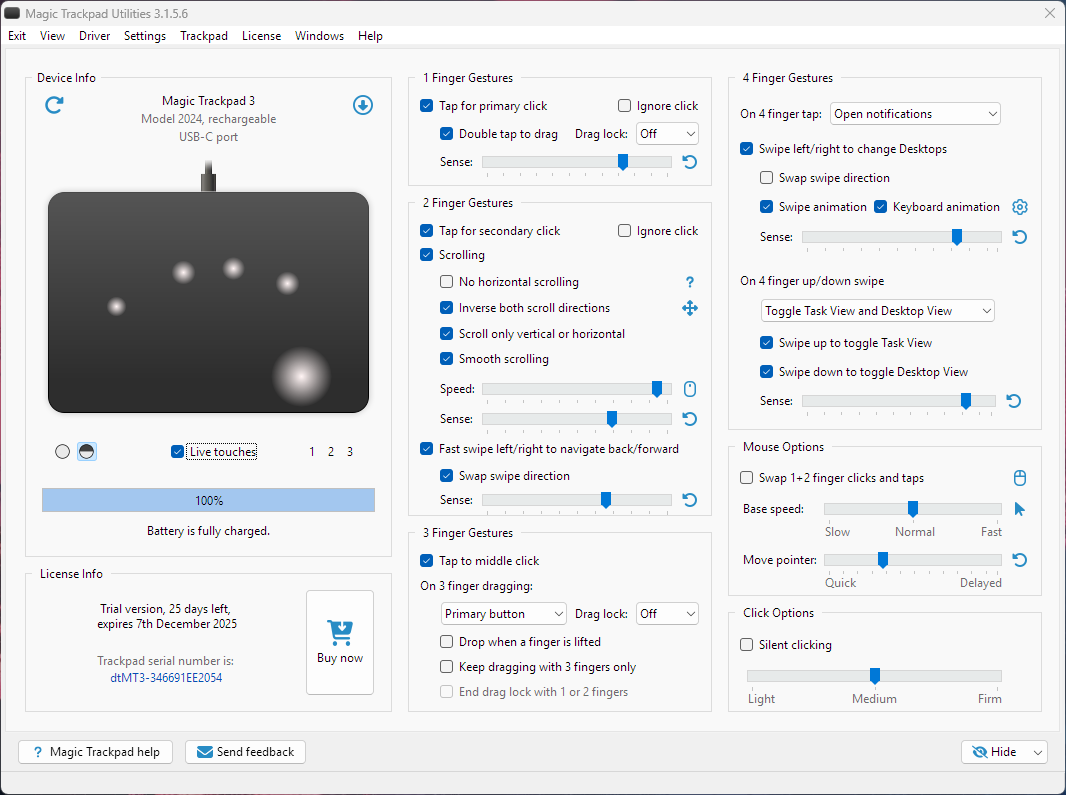The image size is (1066, 795).
Task: Select the half-filled dark trackpad color radio
Action: 87,452
